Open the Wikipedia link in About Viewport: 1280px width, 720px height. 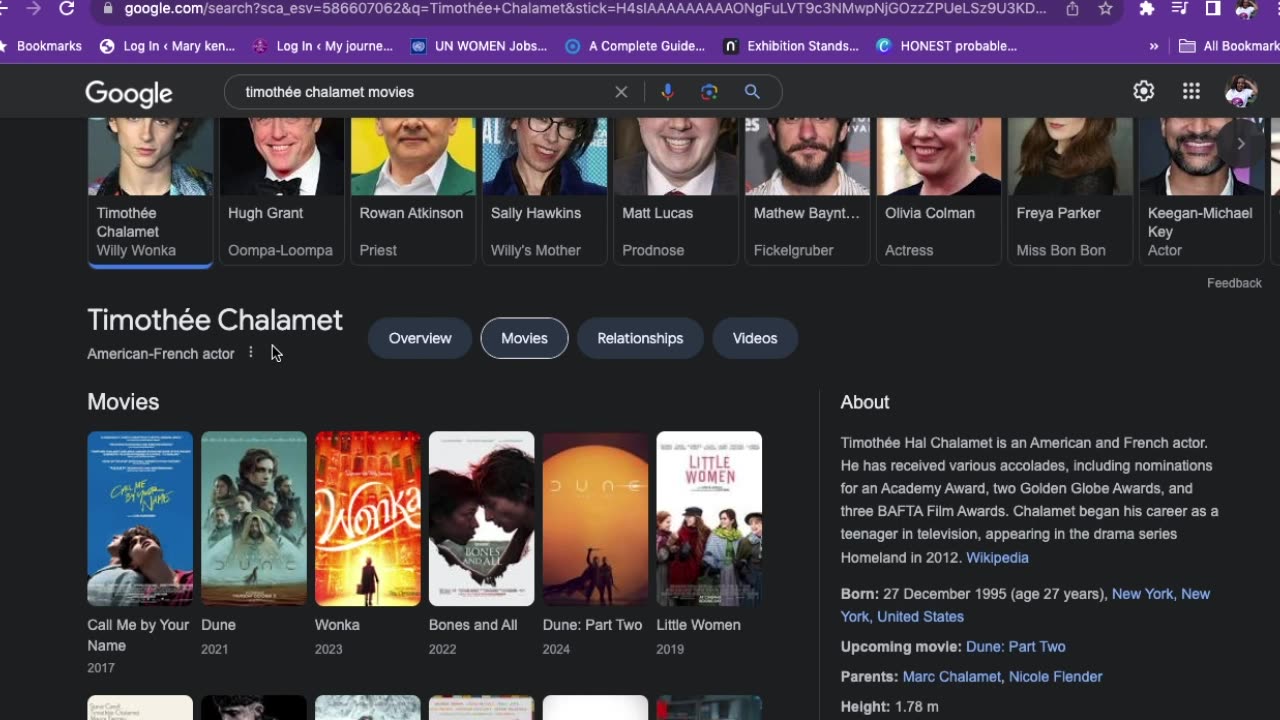click(997, 558)
